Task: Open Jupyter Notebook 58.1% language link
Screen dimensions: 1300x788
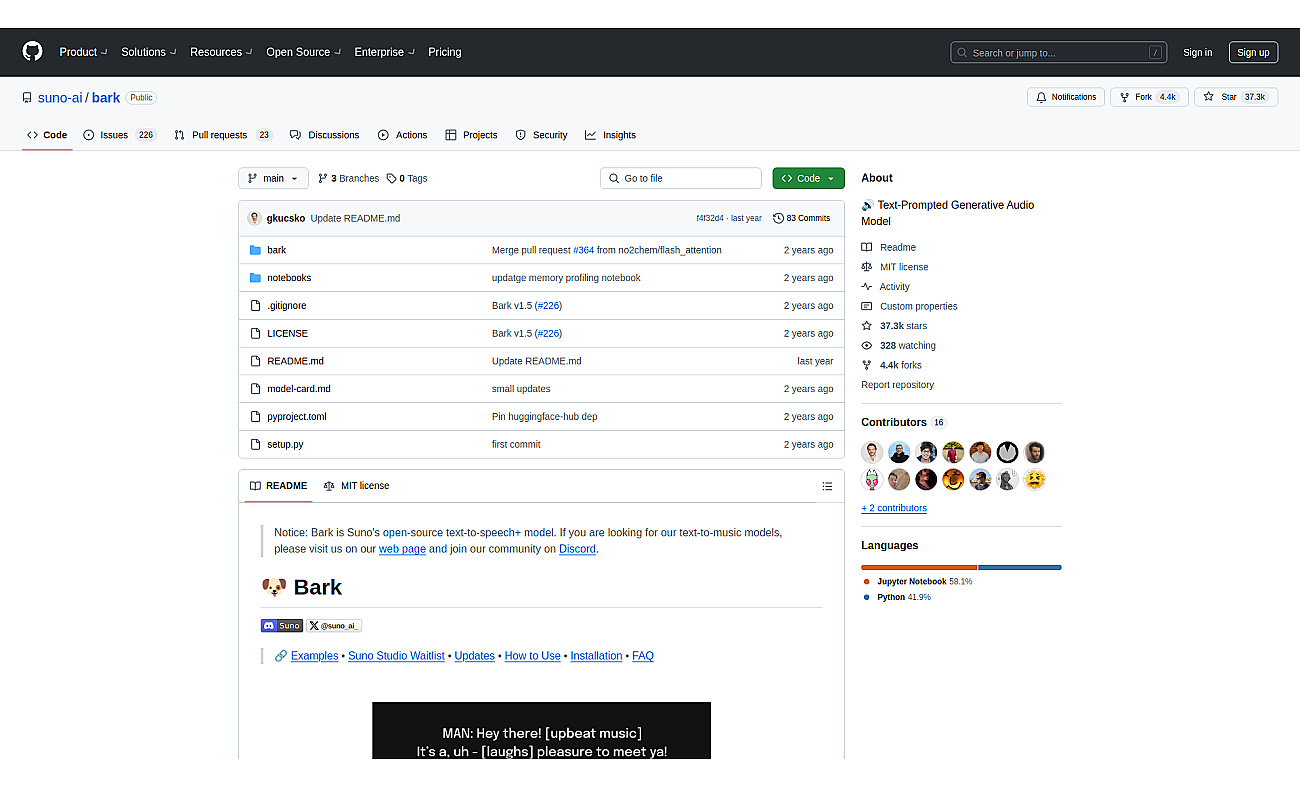Action: click(917, 581)
